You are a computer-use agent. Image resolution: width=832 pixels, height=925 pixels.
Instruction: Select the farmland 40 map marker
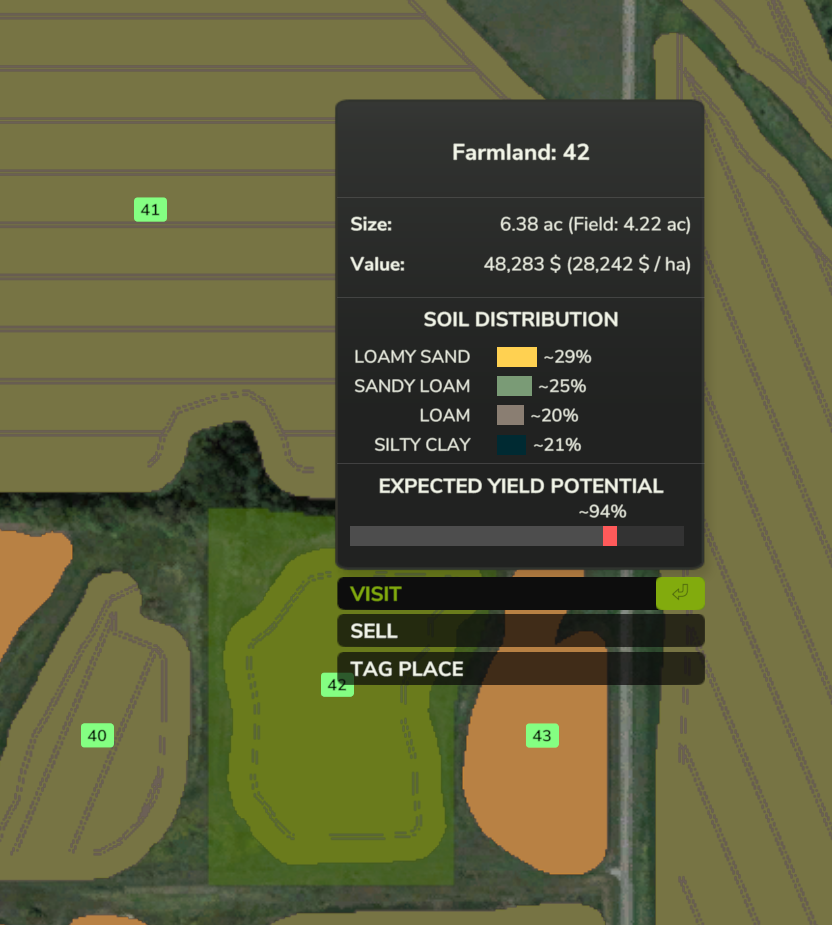(x=97, y=736)
